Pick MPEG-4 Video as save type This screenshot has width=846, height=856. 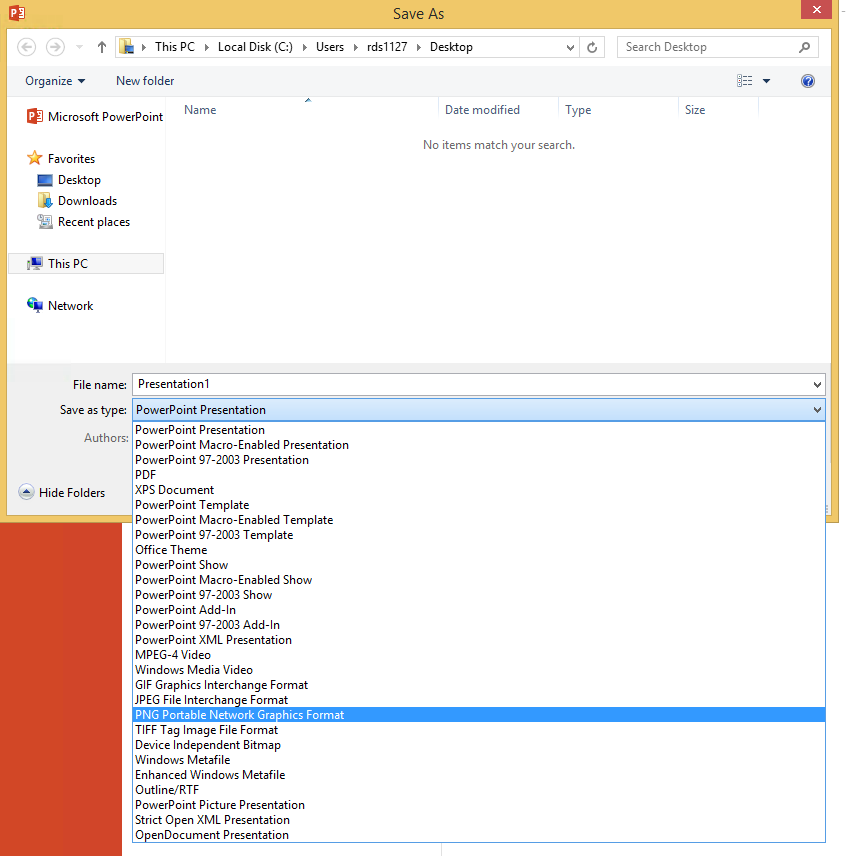(173, 655)
